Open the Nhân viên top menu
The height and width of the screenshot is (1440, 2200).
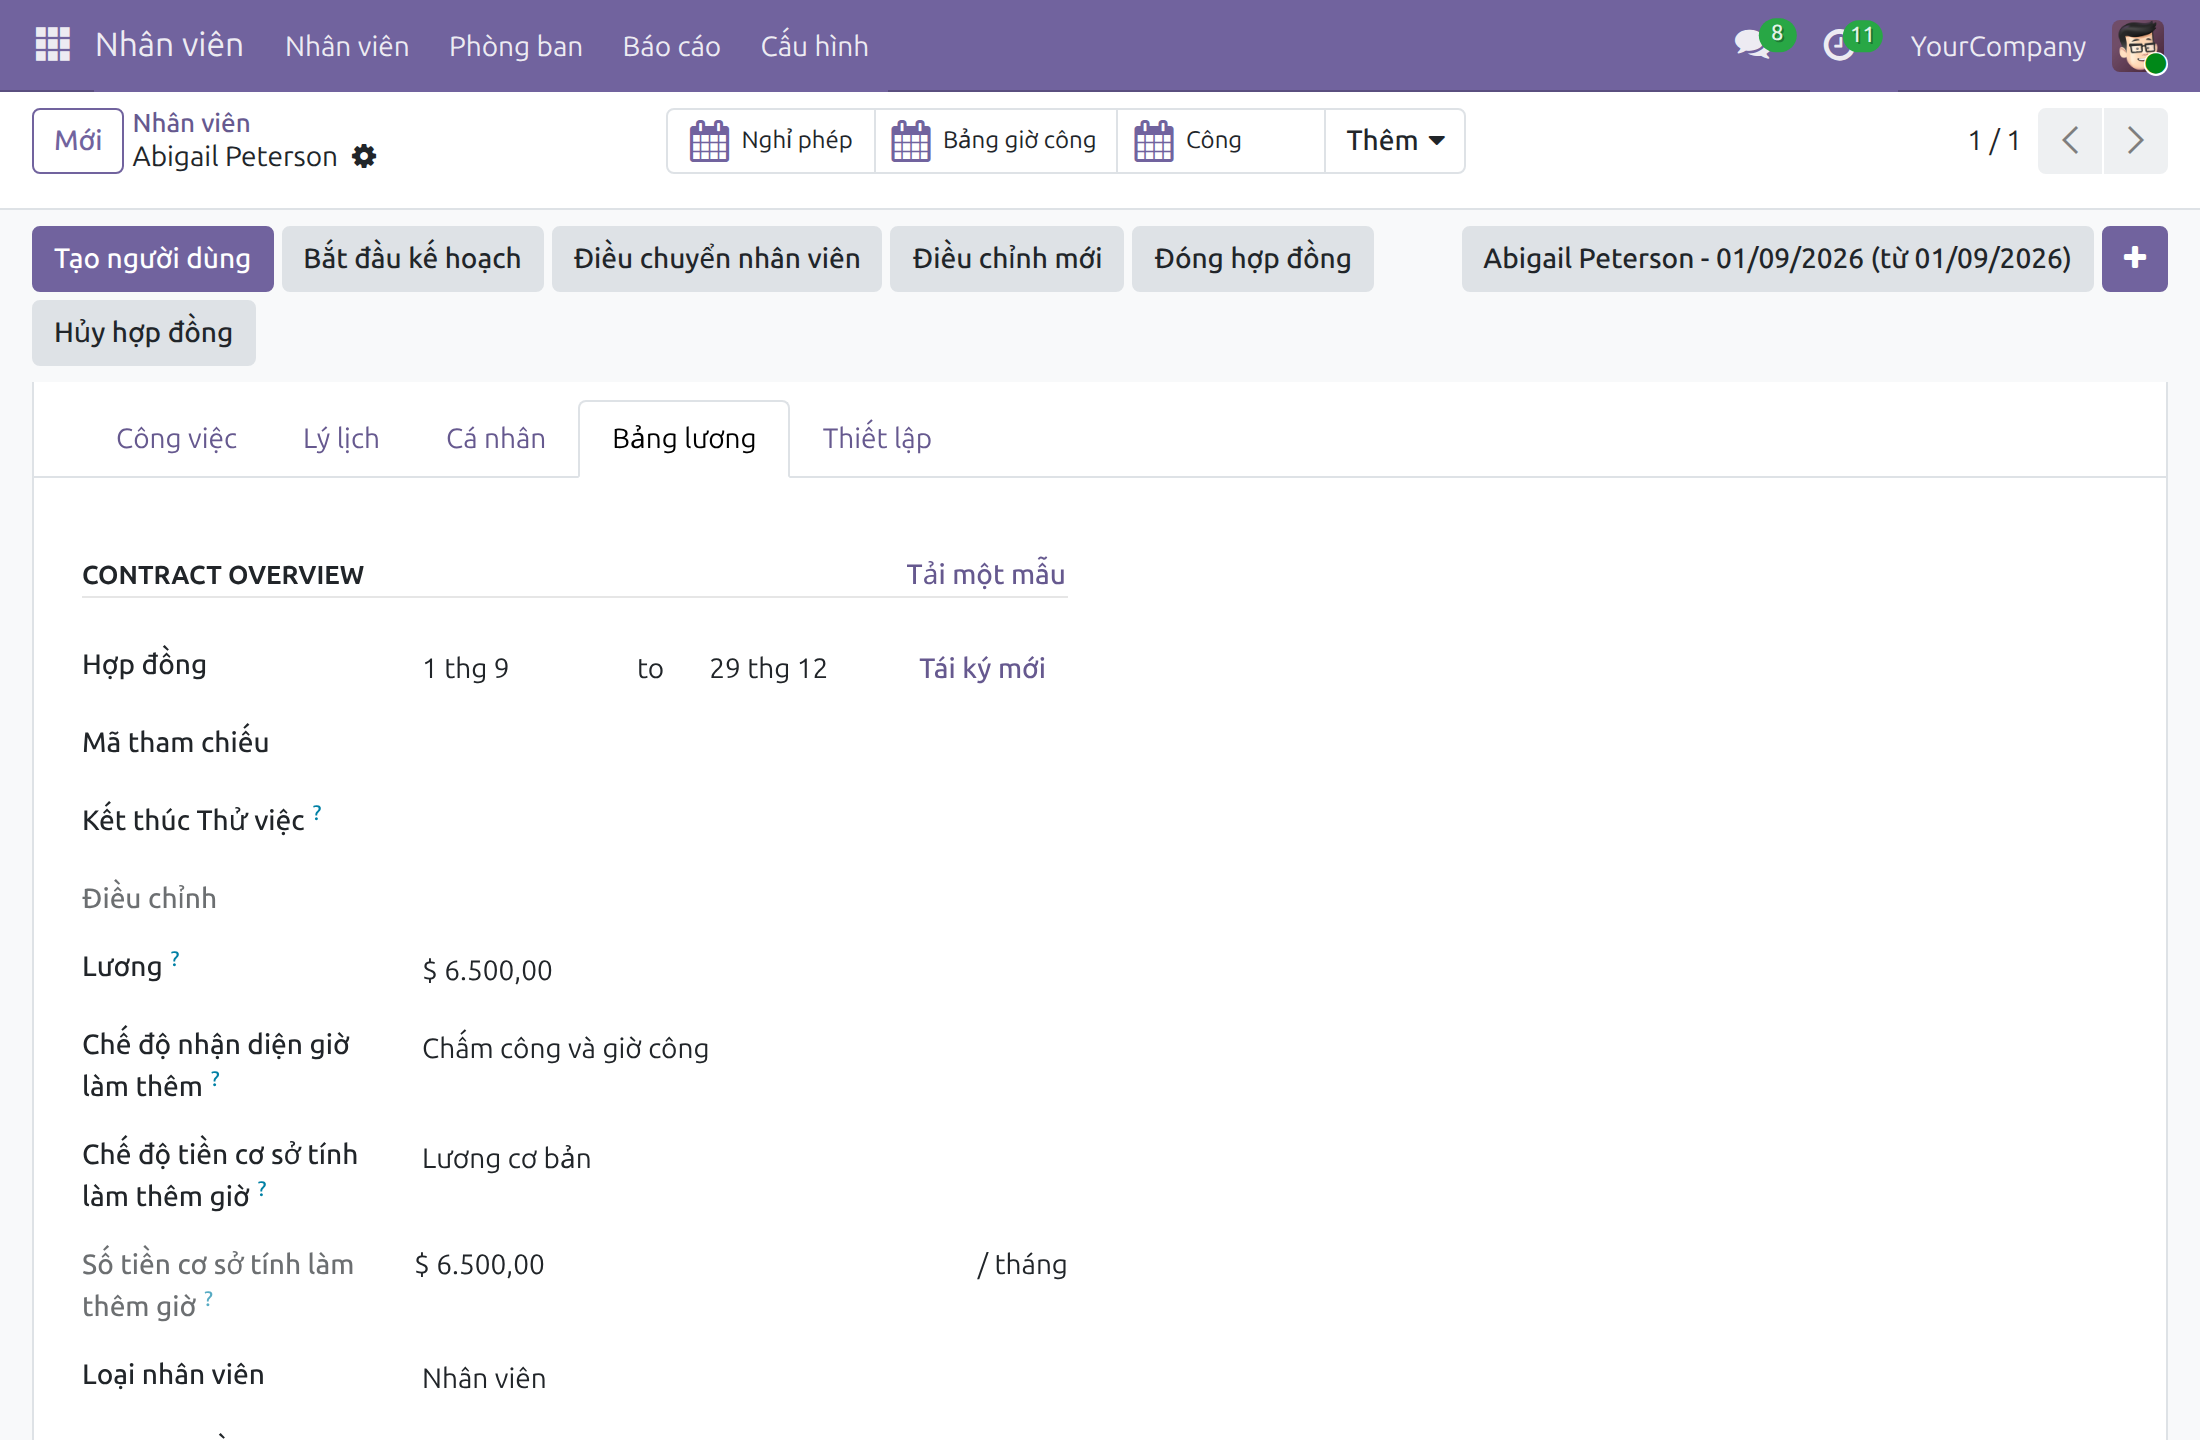point(347,46)
